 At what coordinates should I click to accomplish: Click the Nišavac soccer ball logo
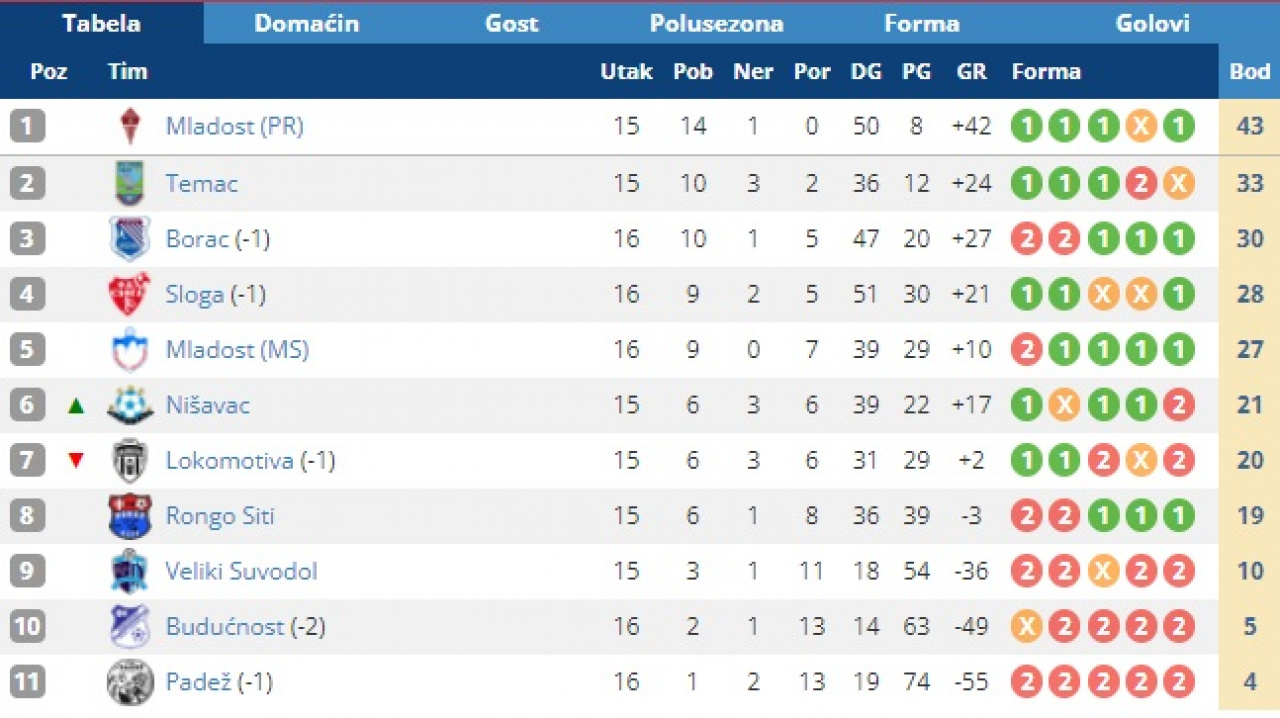(x=130, y=405)
